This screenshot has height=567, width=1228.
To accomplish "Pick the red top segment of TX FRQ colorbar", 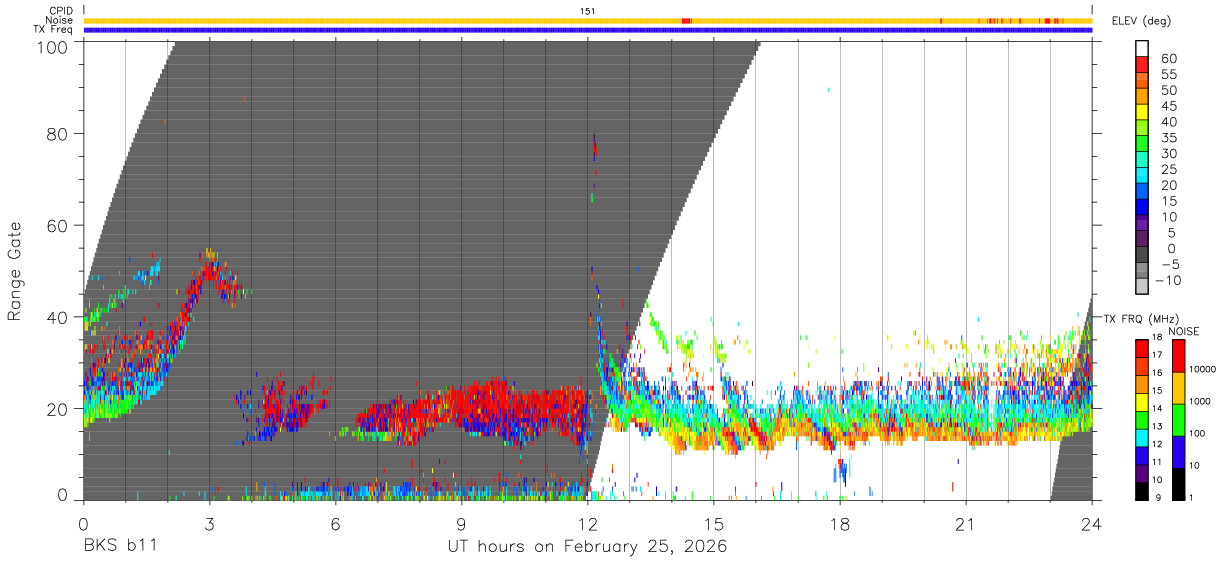I will pyautogui.click(x=1141, y=348).
